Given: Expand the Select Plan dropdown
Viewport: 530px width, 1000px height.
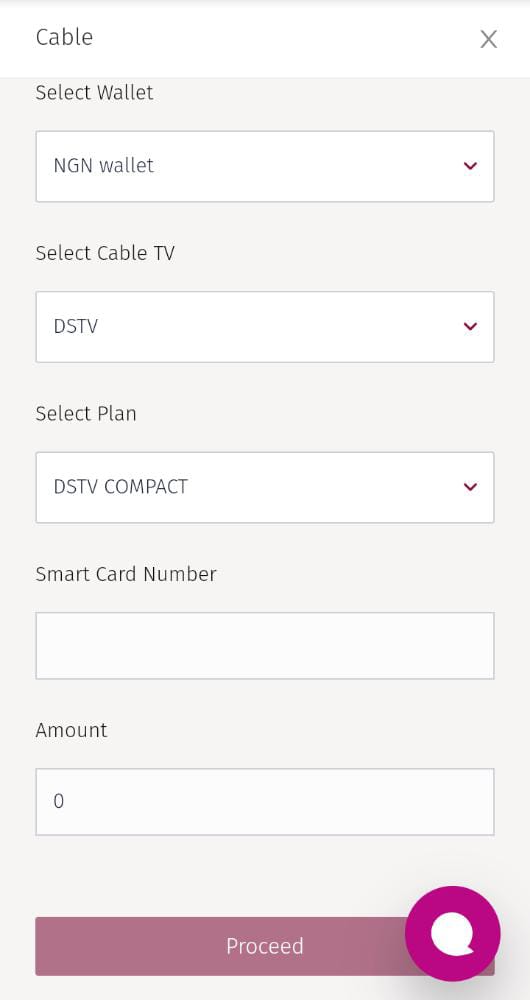Looking at the screenshot, I should pyautogui.click(x=265, y=488).
